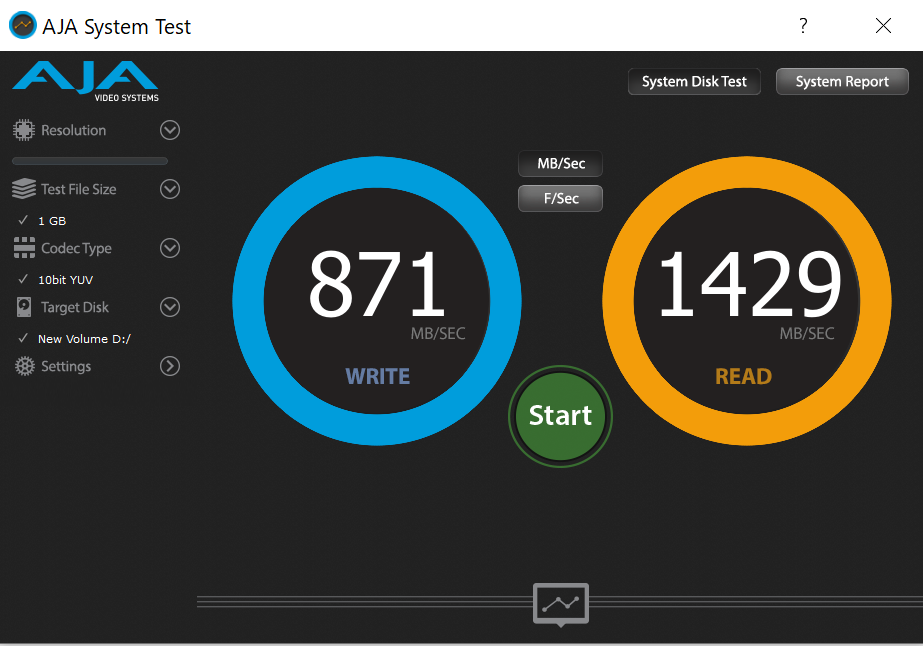Viewport: 923px width, 646px height.
Task: Click the Codec Type film icon
Action: pyautogui.click(x=24, y=248)
